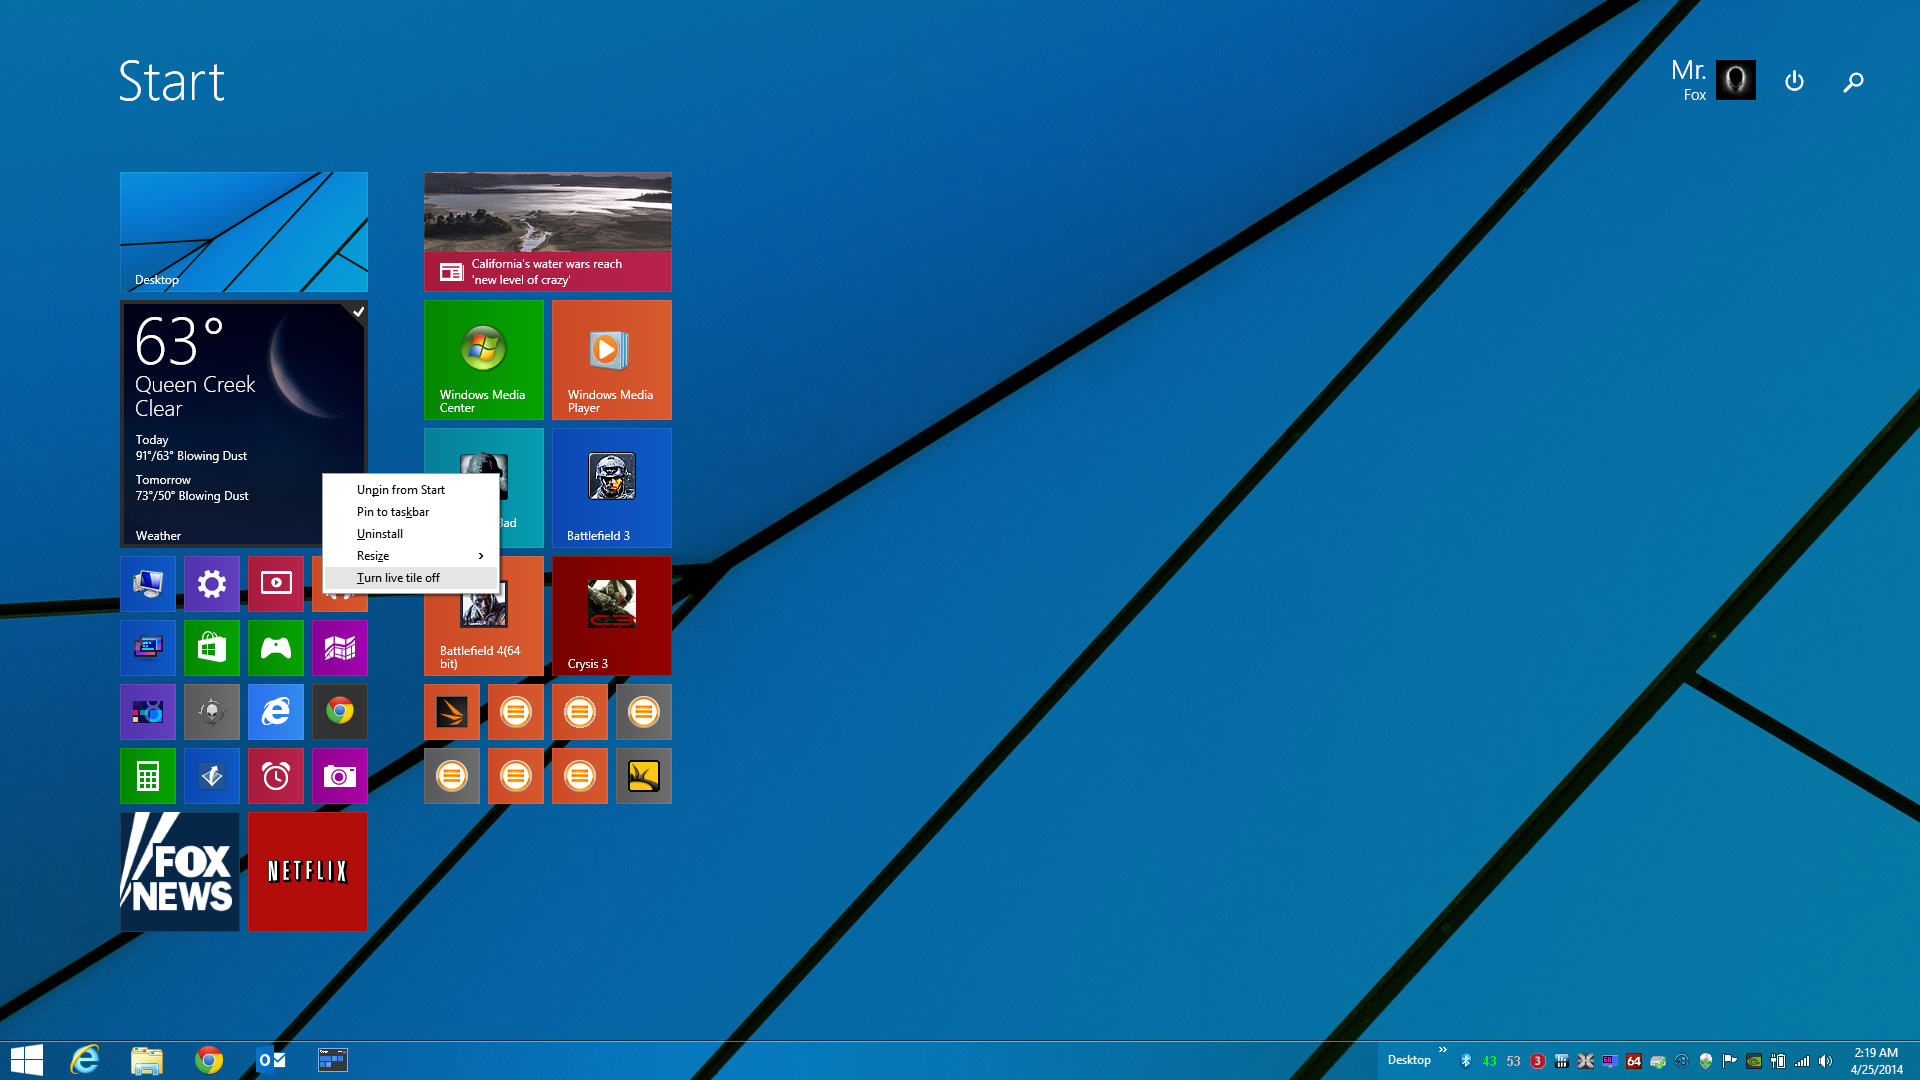
Task: Open the This PC computer tile
Action: click(x=148, y=584)
